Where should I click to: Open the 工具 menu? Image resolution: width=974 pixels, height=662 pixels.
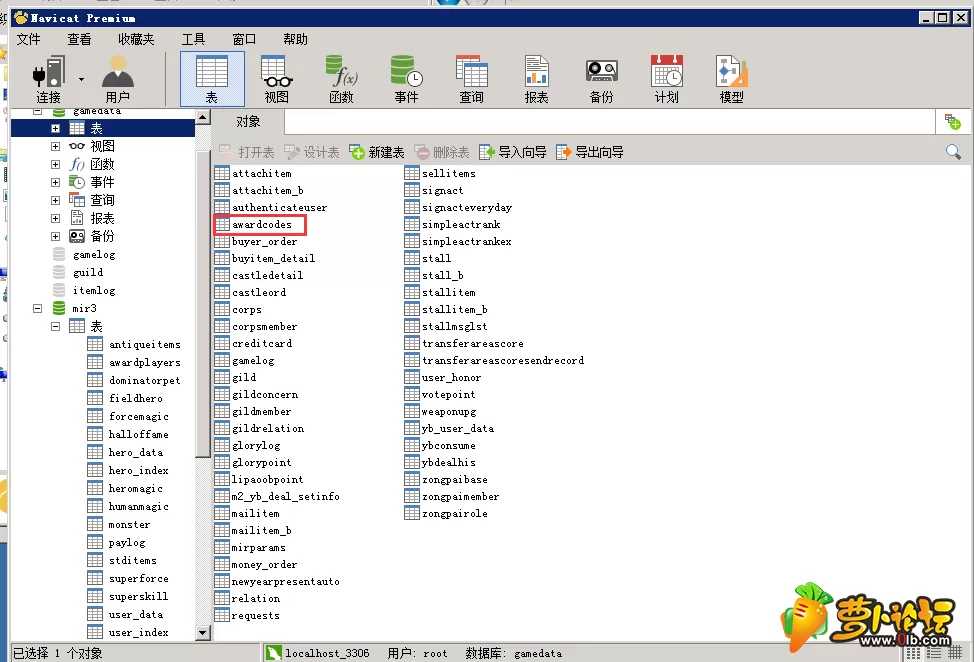(x=193, y=39)
